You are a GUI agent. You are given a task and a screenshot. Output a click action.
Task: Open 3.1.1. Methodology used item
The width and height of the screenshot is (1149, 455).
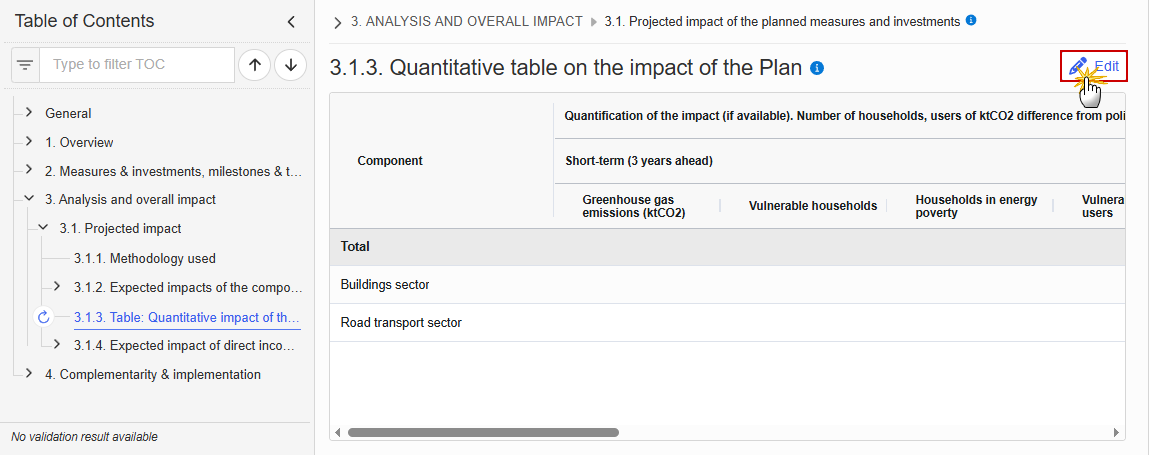[145, 259]
